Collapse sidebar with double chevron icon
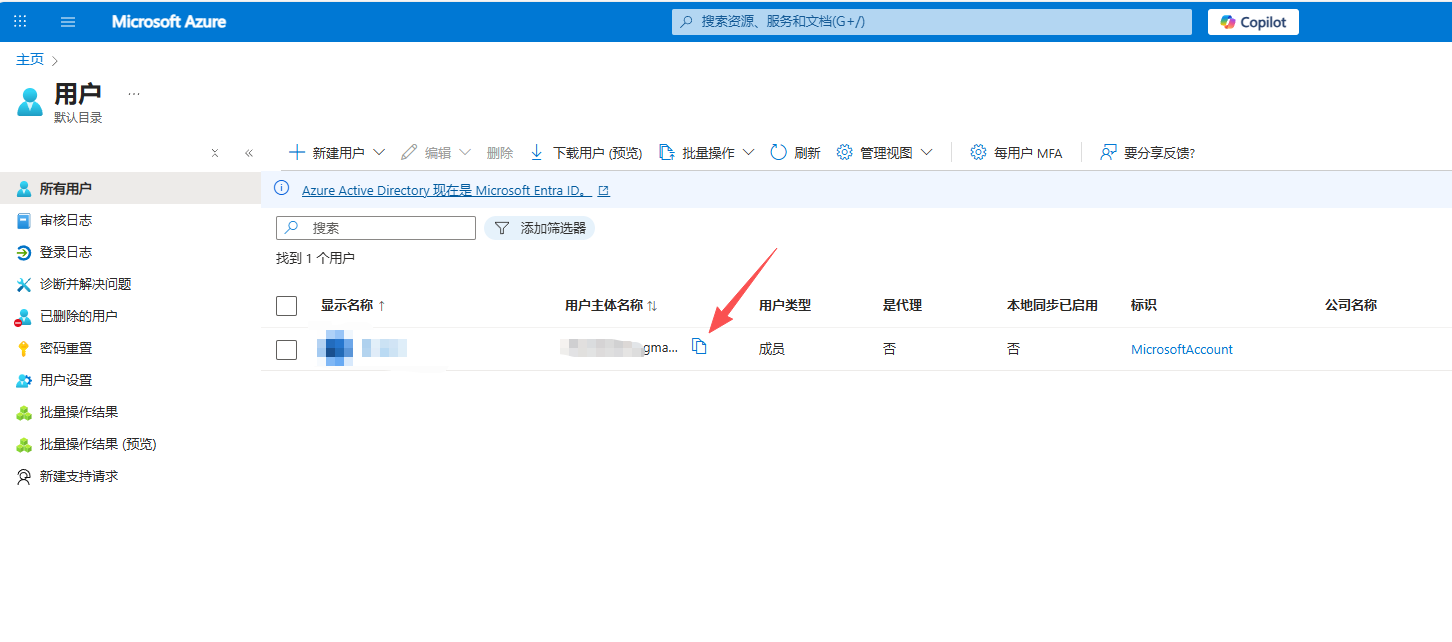This screenshot has width=1452, height=642. tap(249, 153)
